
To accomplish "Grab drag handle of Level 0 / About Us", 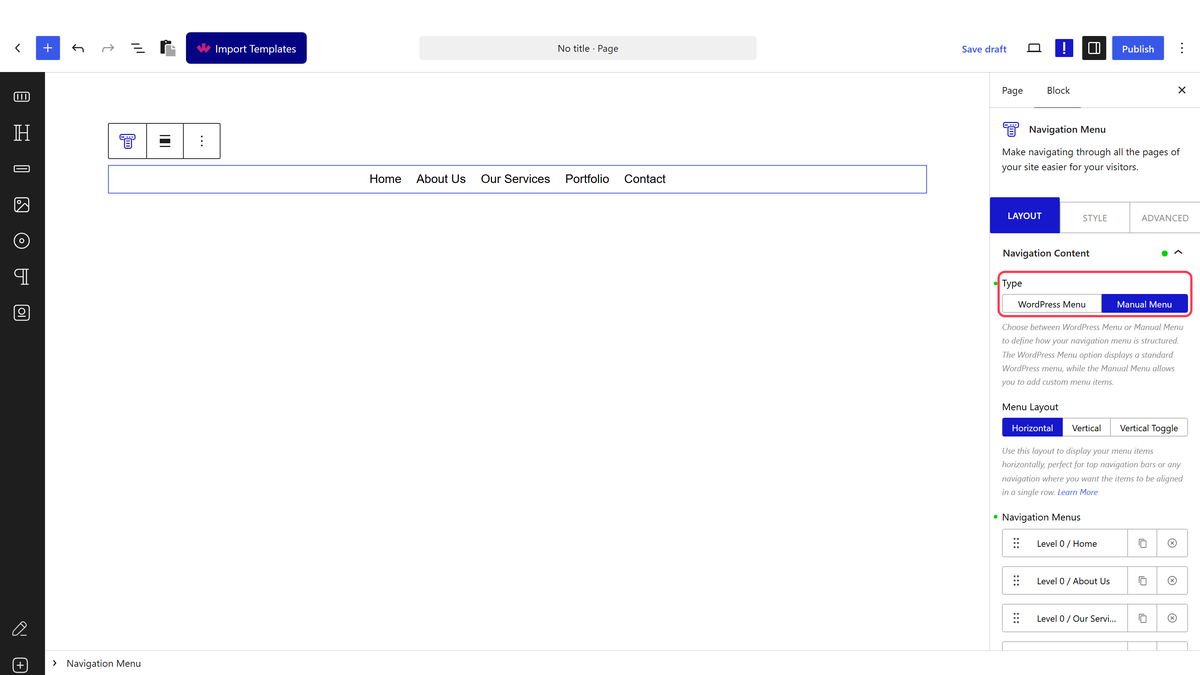I will tap(1016, 581).
